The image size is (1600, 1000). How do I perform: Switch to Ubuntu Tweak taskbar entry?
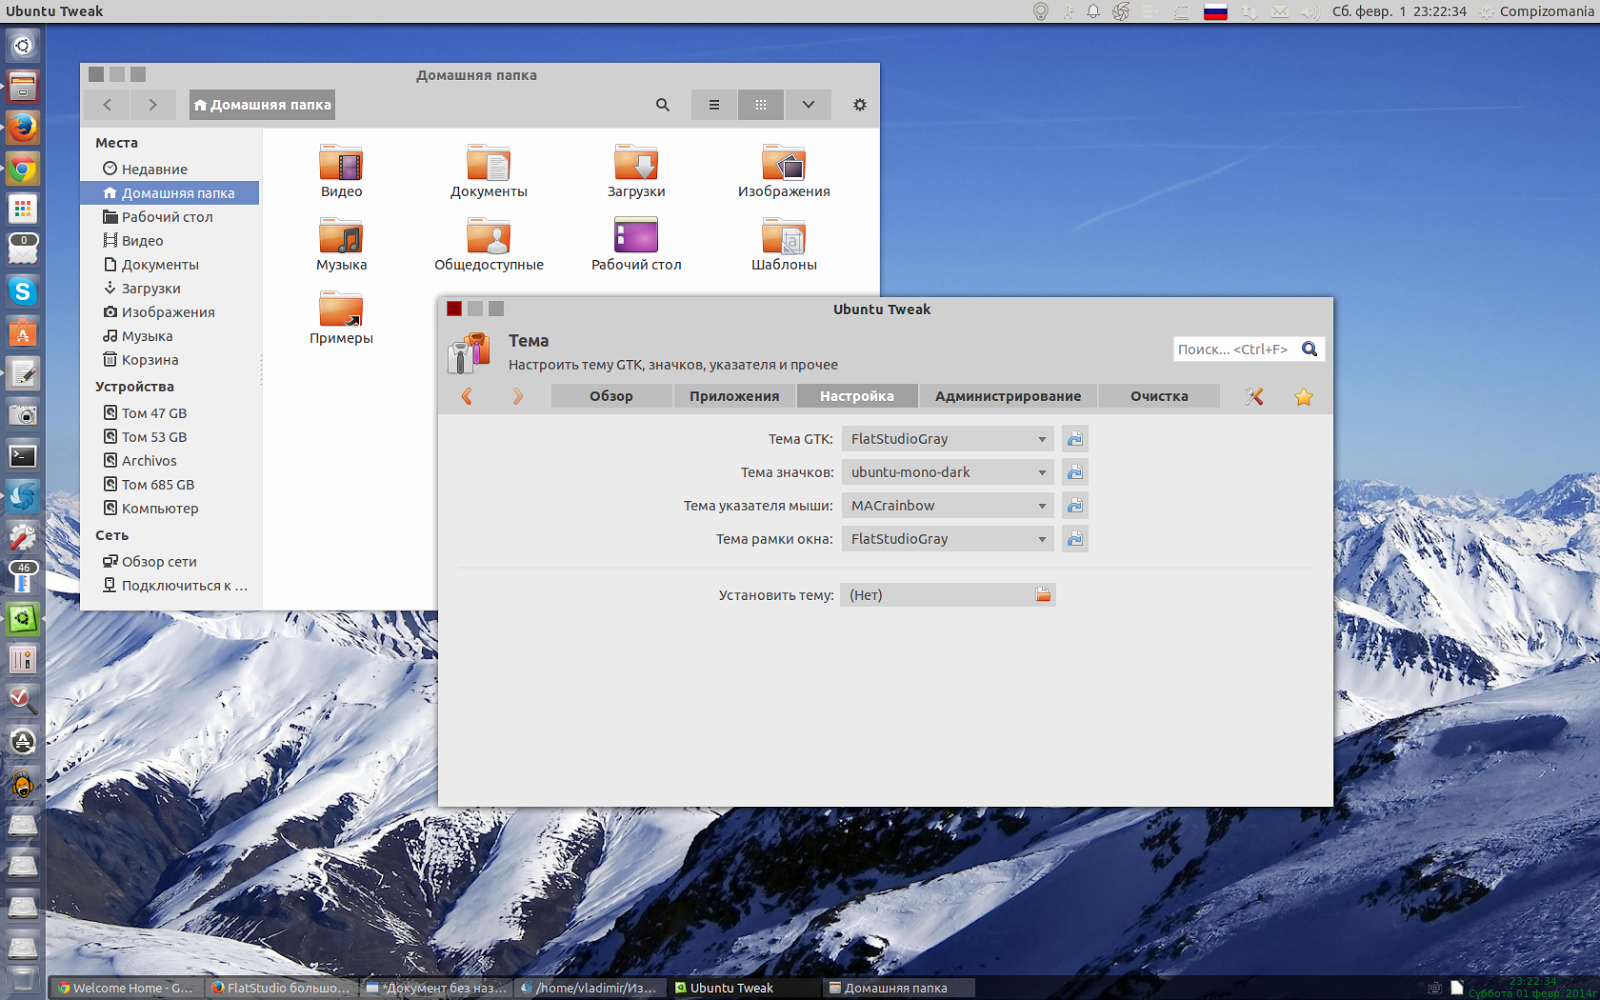pyautogui.click(x=743, y=988)
